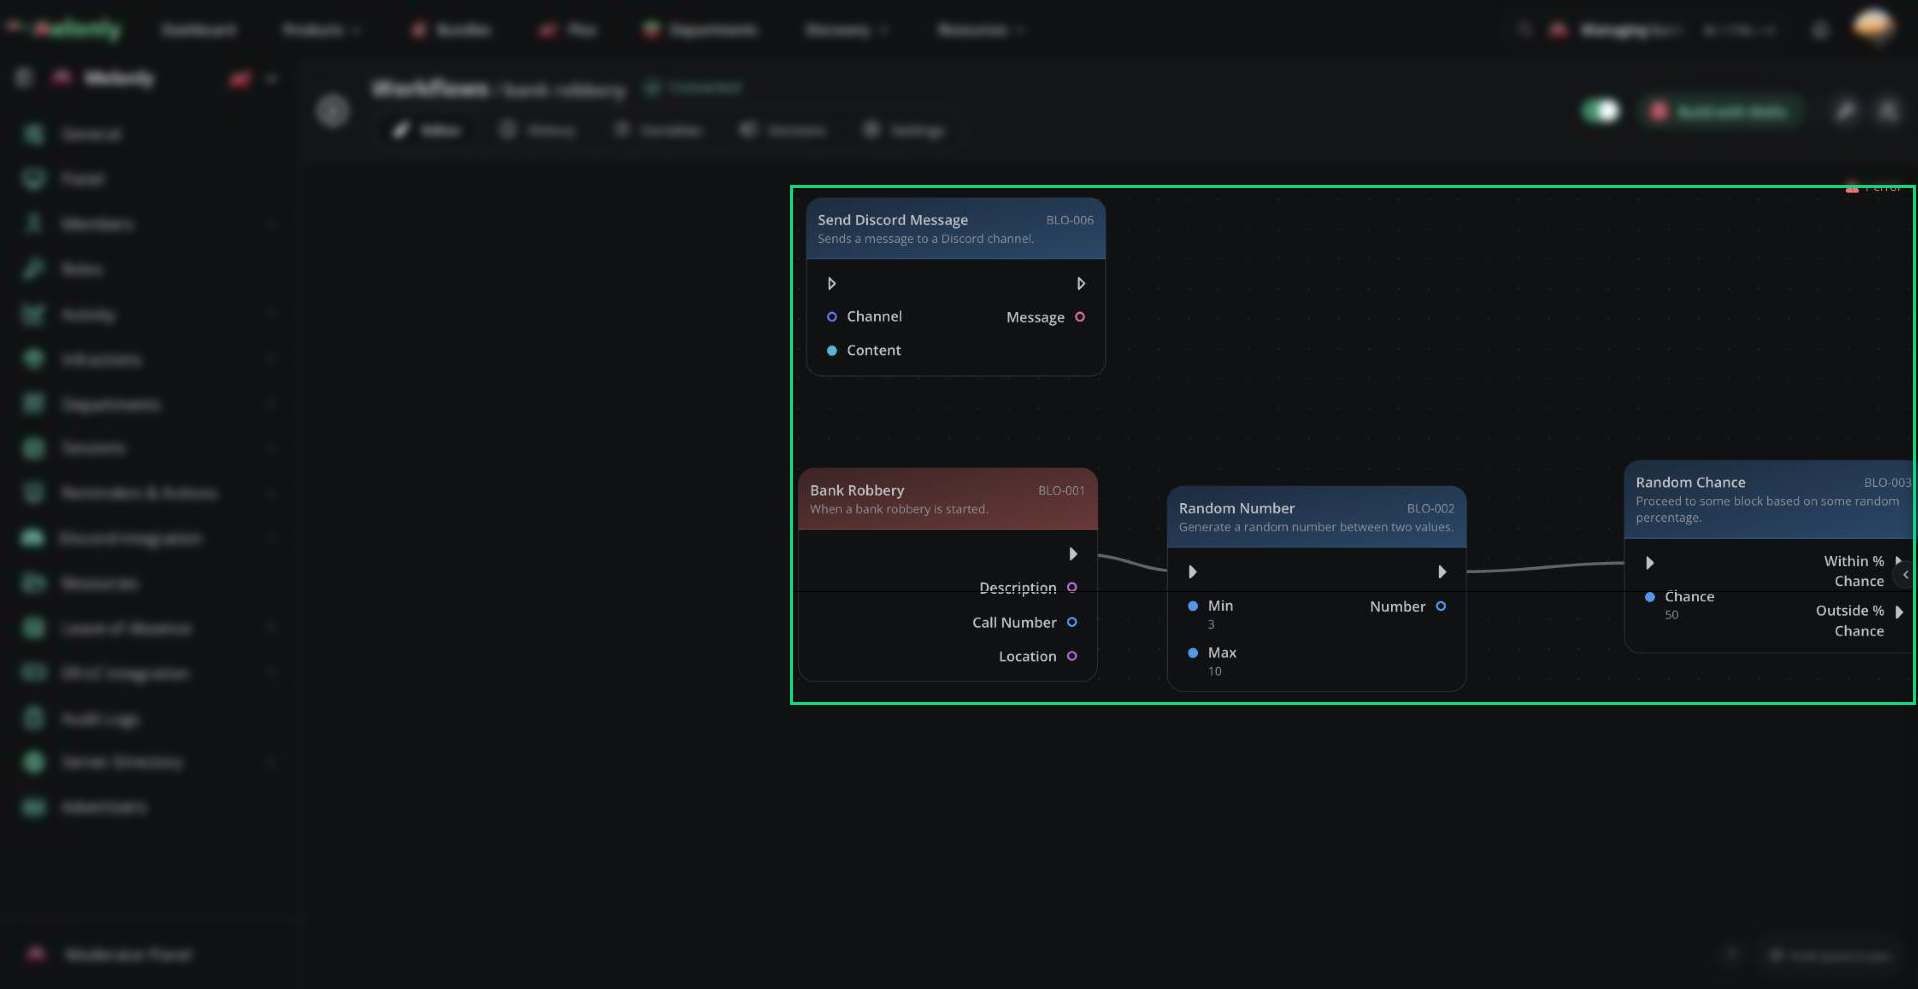Select the Channel input port
The height and width of the screenshot is (989, 1918).
click(x=831, y=317)
